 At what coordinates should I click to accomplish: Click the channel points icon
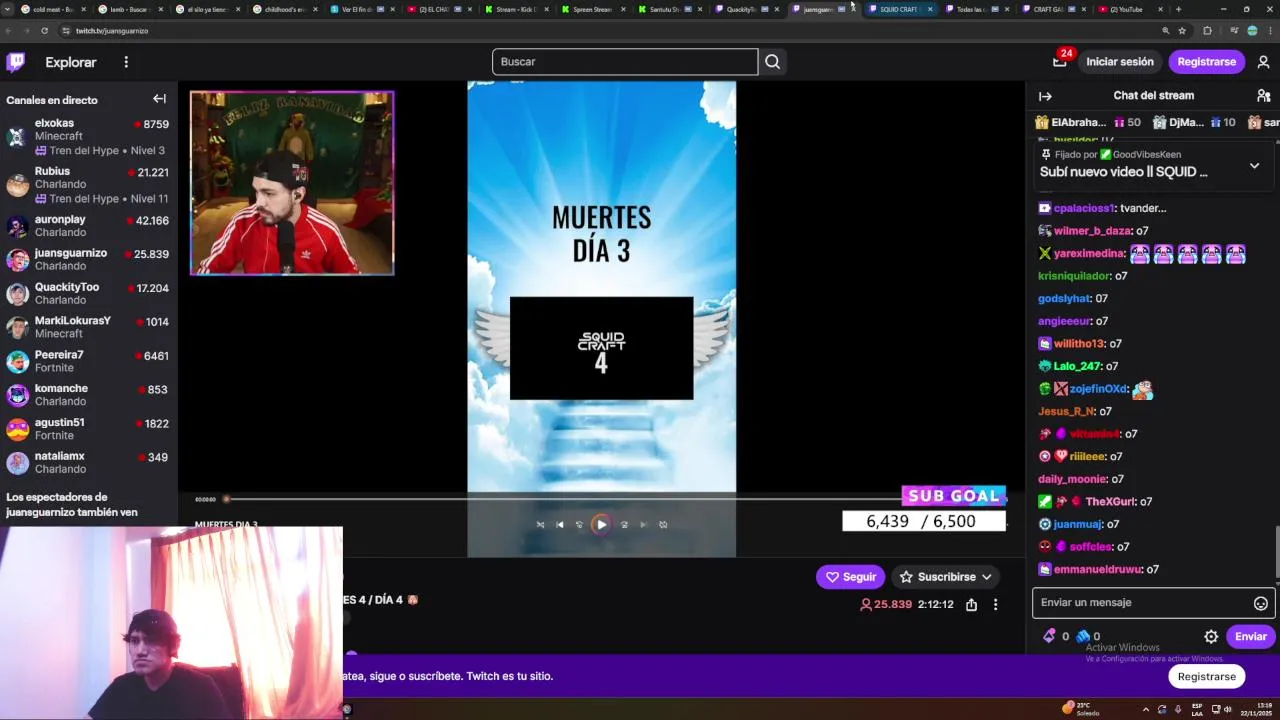pyautogui.click(x=1049, y=636)
